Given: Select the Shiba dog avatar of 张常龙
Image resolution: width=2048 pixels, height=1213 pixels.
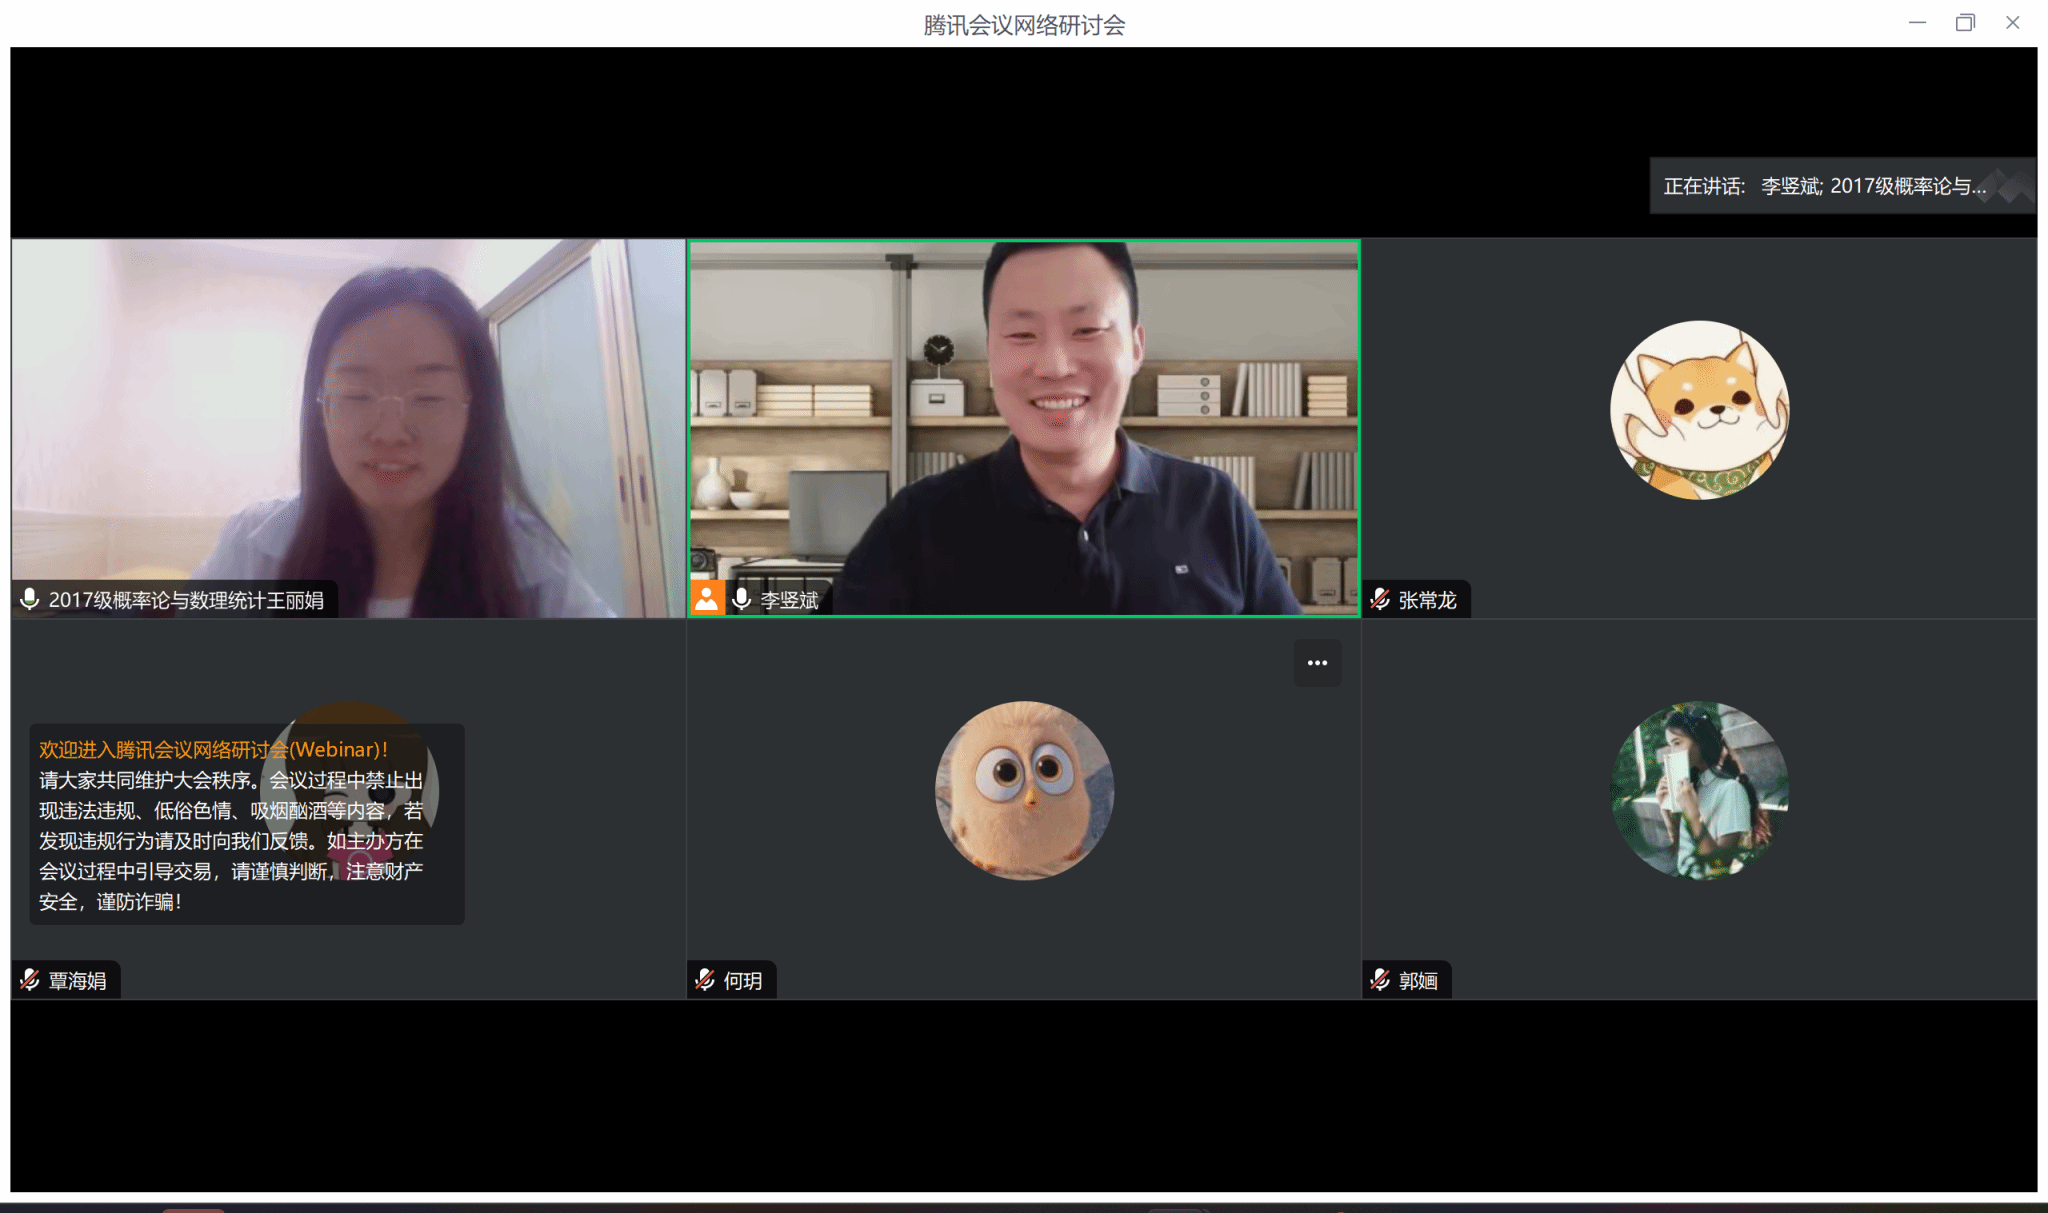Looking at the screenshot, I should (x=1699, y=410).
